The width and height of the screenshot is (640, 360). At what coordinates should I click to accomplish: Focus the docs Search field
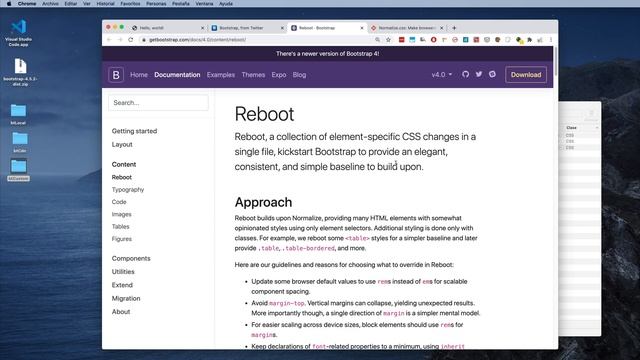pos(158,102)
